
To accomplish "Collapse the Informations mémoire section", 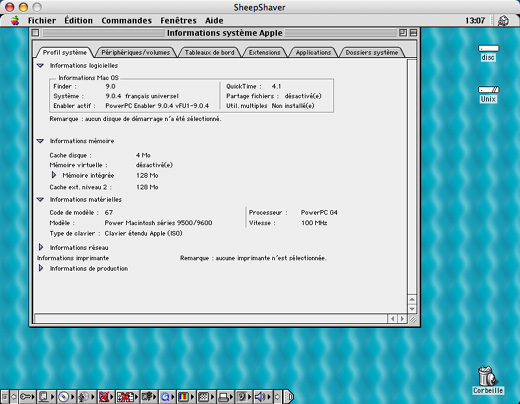I will click(40, 141).
